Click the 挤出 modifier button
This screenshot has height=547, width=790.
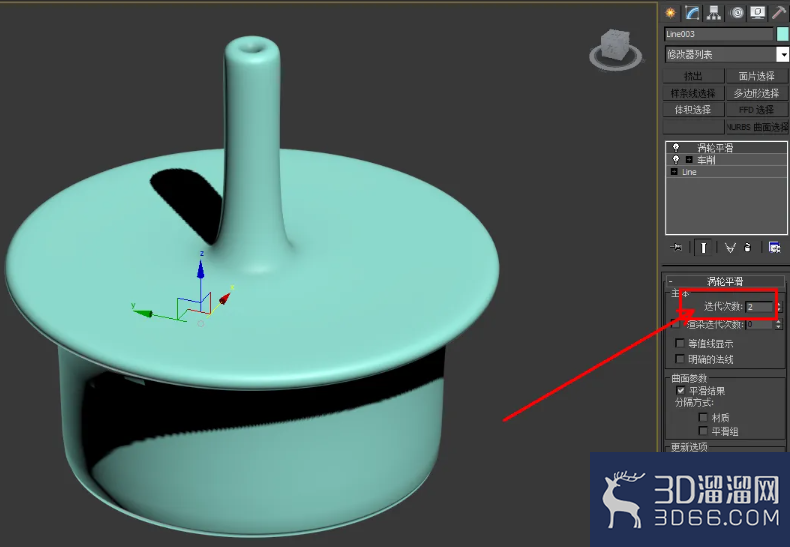point(693,76)
